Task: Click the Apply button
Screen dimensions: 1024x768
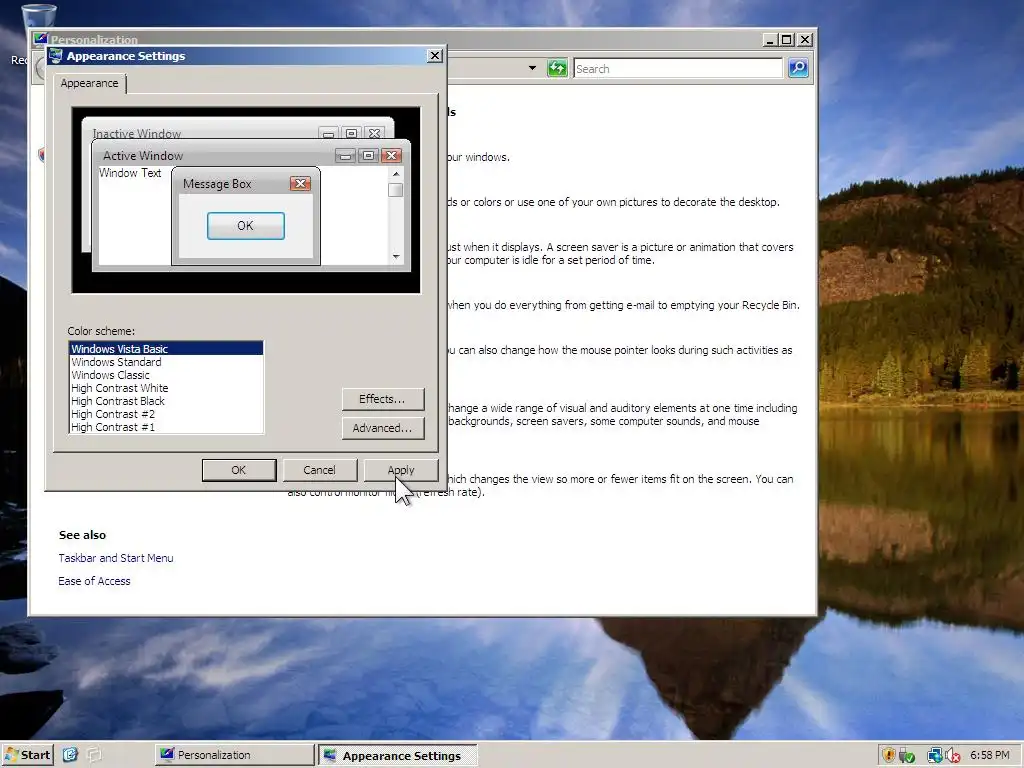Action: point(400,470)
